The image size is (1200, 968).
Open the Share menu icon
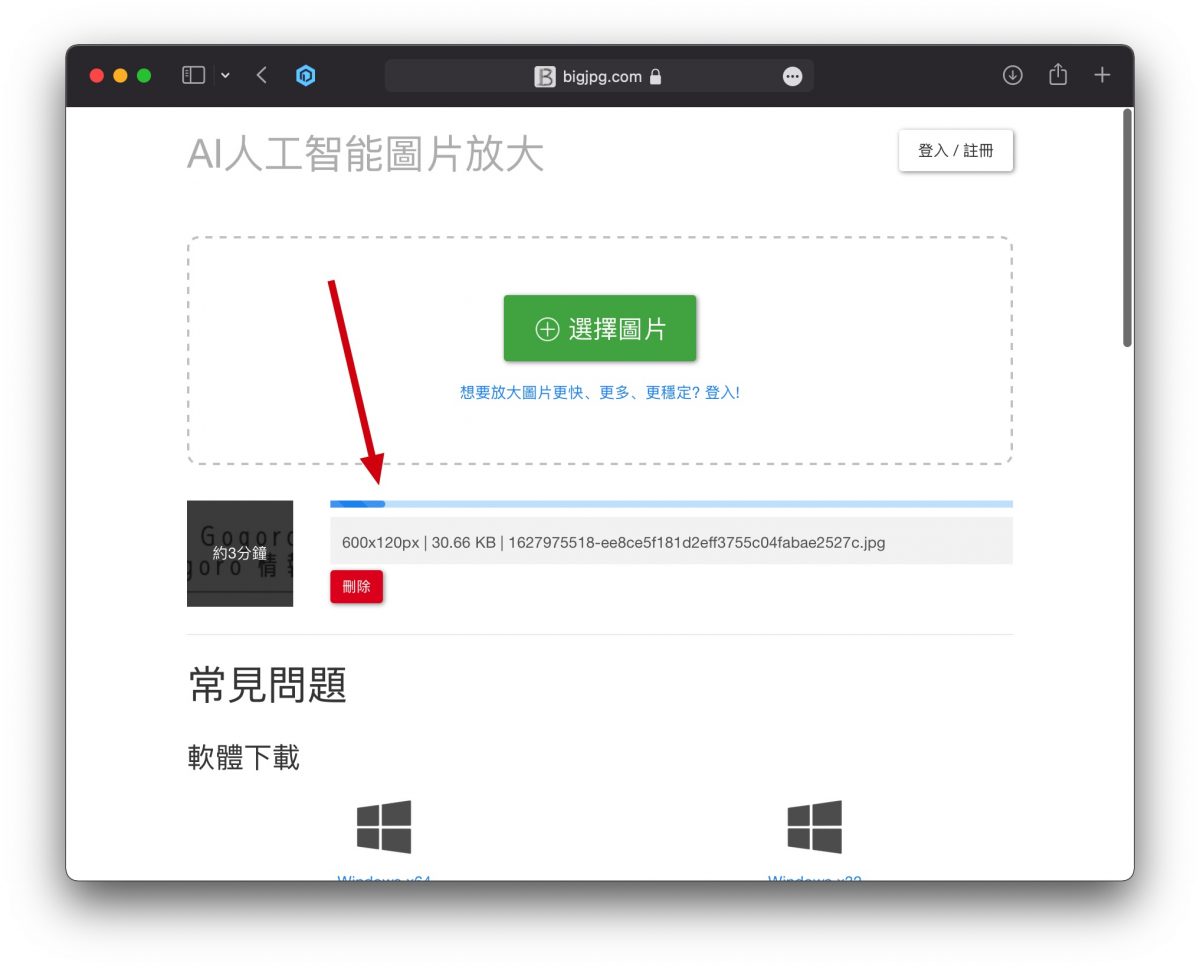[1058, 75]
